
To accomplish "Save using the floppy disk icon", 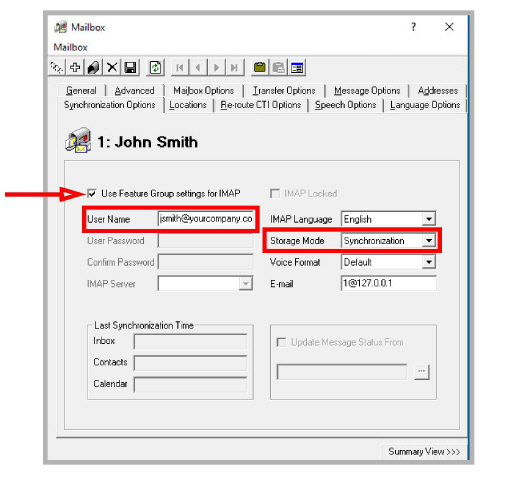I will pyautogui.click(x=130, y=68).
